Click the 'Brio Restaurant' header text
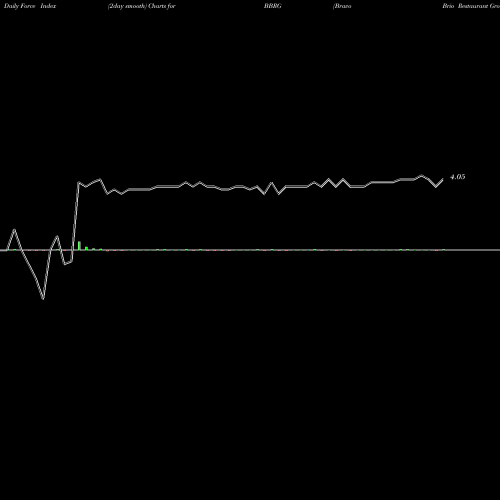500x500 pixels. (x=465, y=6)
